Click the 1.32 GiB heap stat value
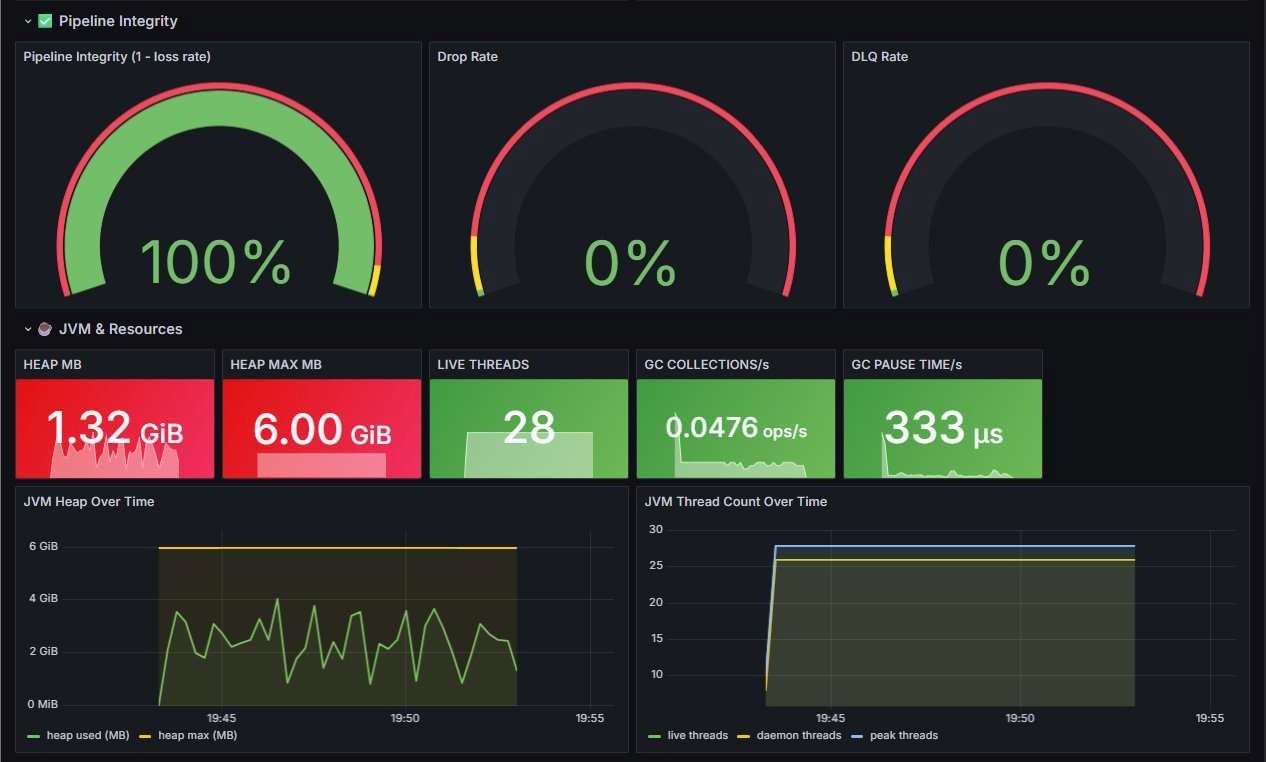Image resolution: width=1266 pixels, height=762 pixels. pyautogui.click(x=115, y=429)
